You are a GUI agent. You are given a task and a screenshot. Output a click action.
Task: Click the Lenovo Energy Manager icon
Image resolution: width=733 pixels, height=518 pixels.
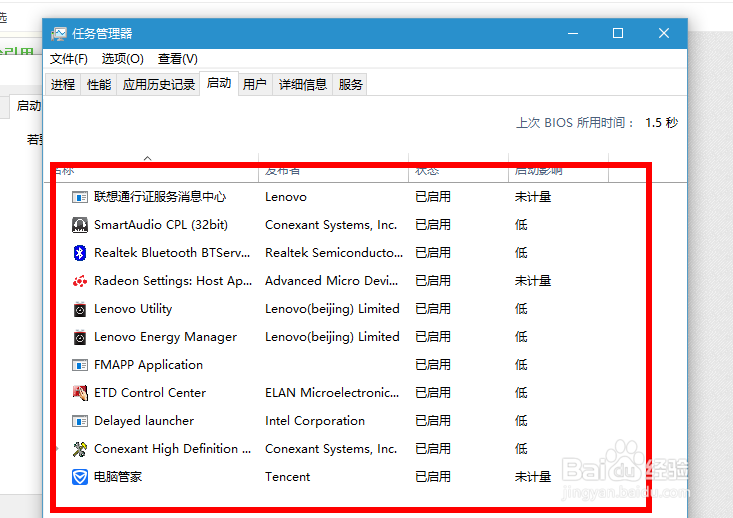pos(80,338)
